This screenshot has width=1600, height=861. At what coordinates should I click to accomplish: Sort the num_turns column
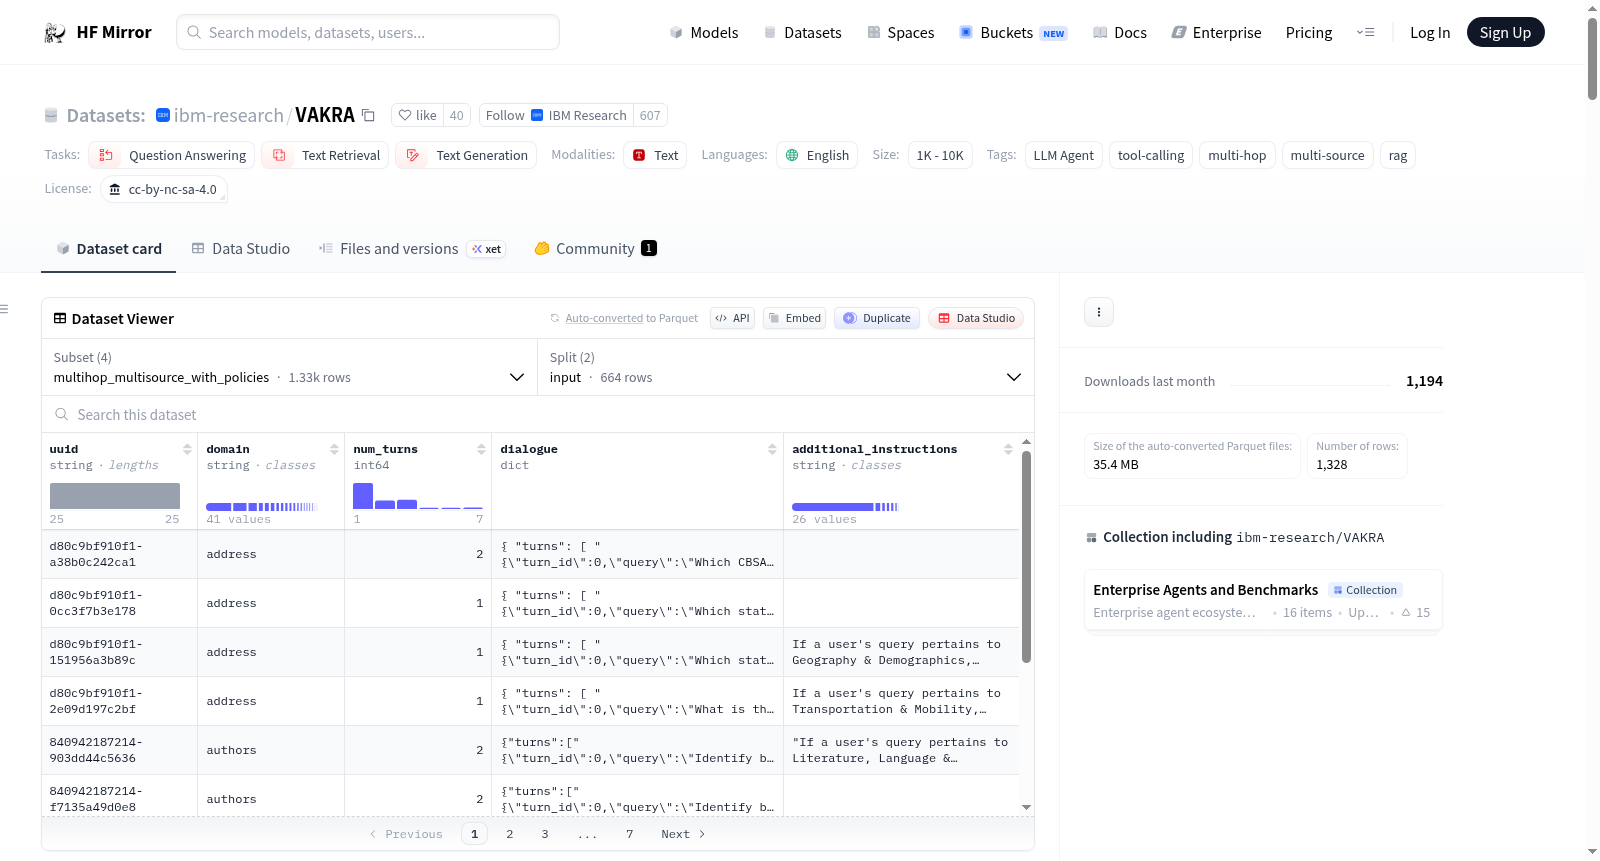481,449
